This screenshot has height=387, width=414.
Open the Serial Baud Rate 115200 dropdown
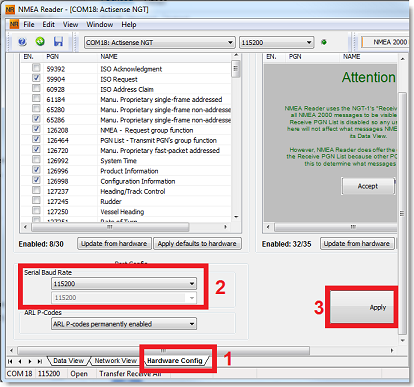[124, 284]
